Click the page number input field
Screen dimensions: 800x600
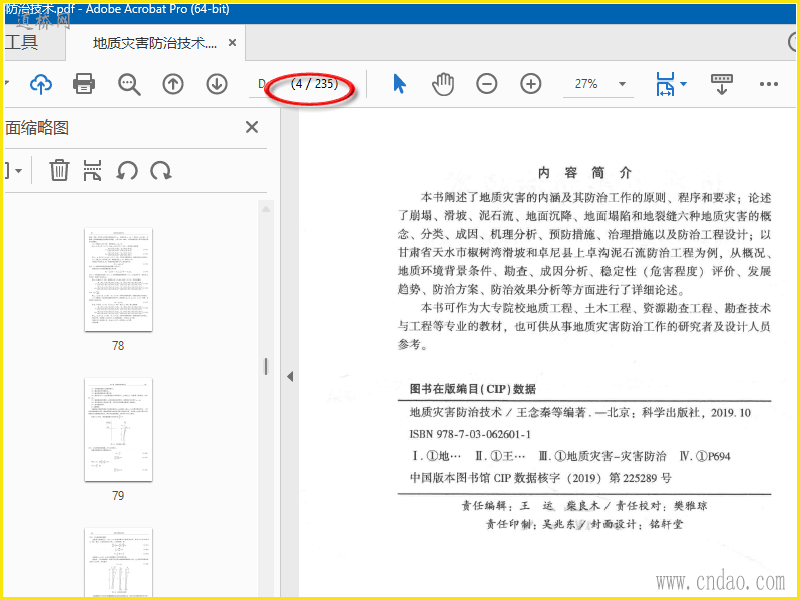261,84
